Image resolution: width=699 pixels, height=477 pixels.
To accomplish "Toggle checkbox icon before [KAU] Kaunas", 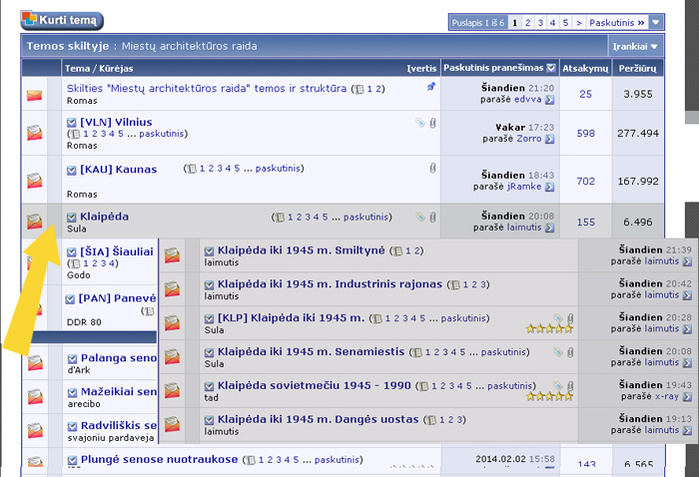I will tap(71, 170).
